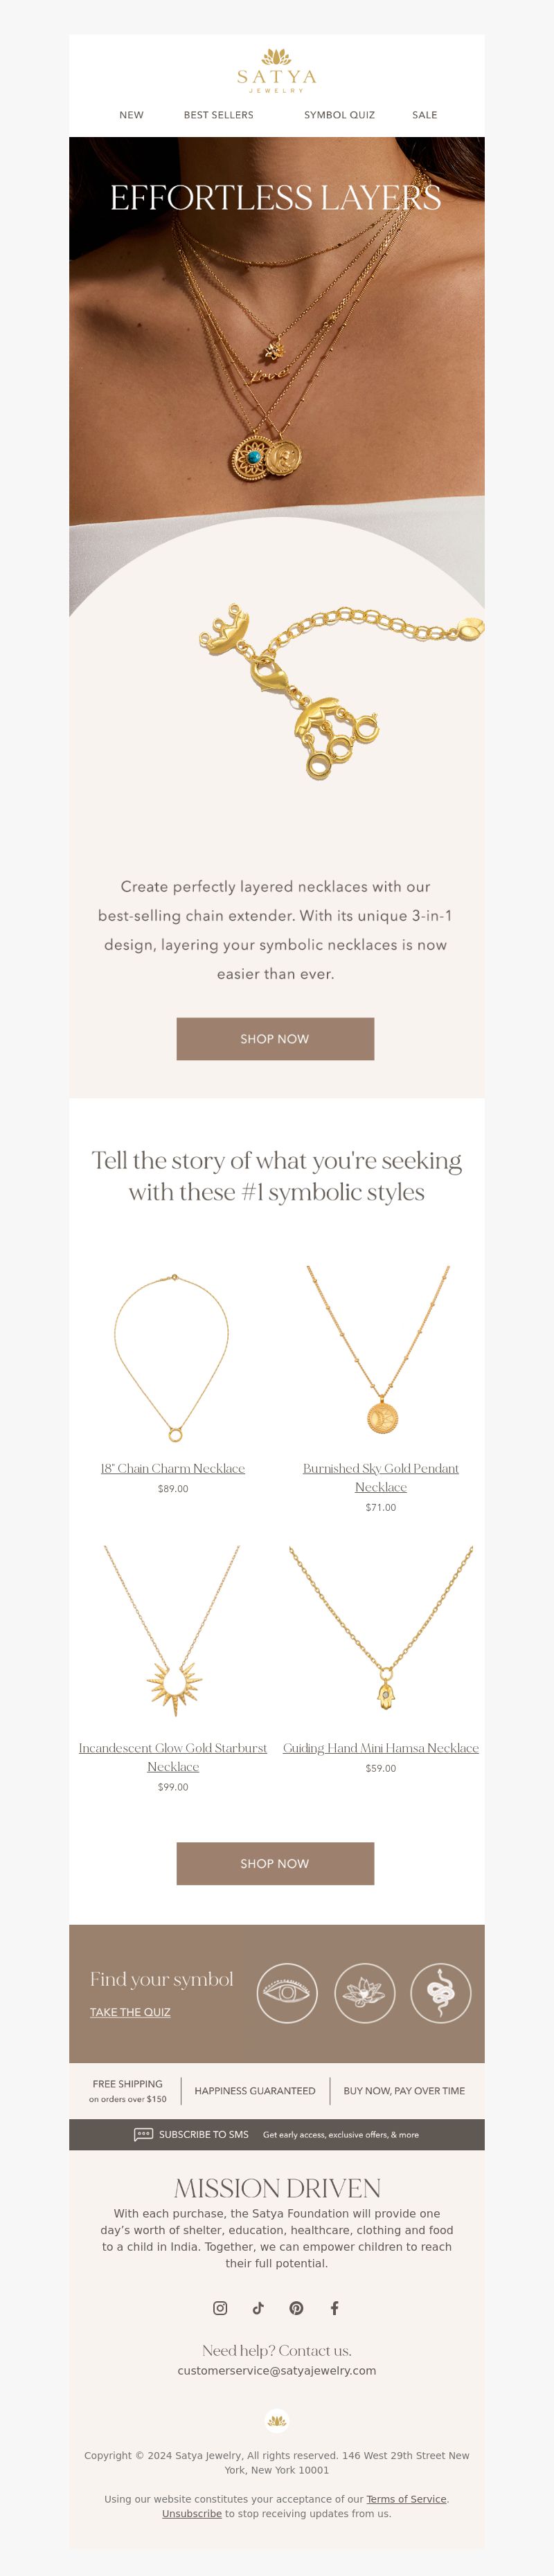Click the Satya Jewelry lotus logo at top
This screenshot has width=554, height=2576.
point(276,70)
